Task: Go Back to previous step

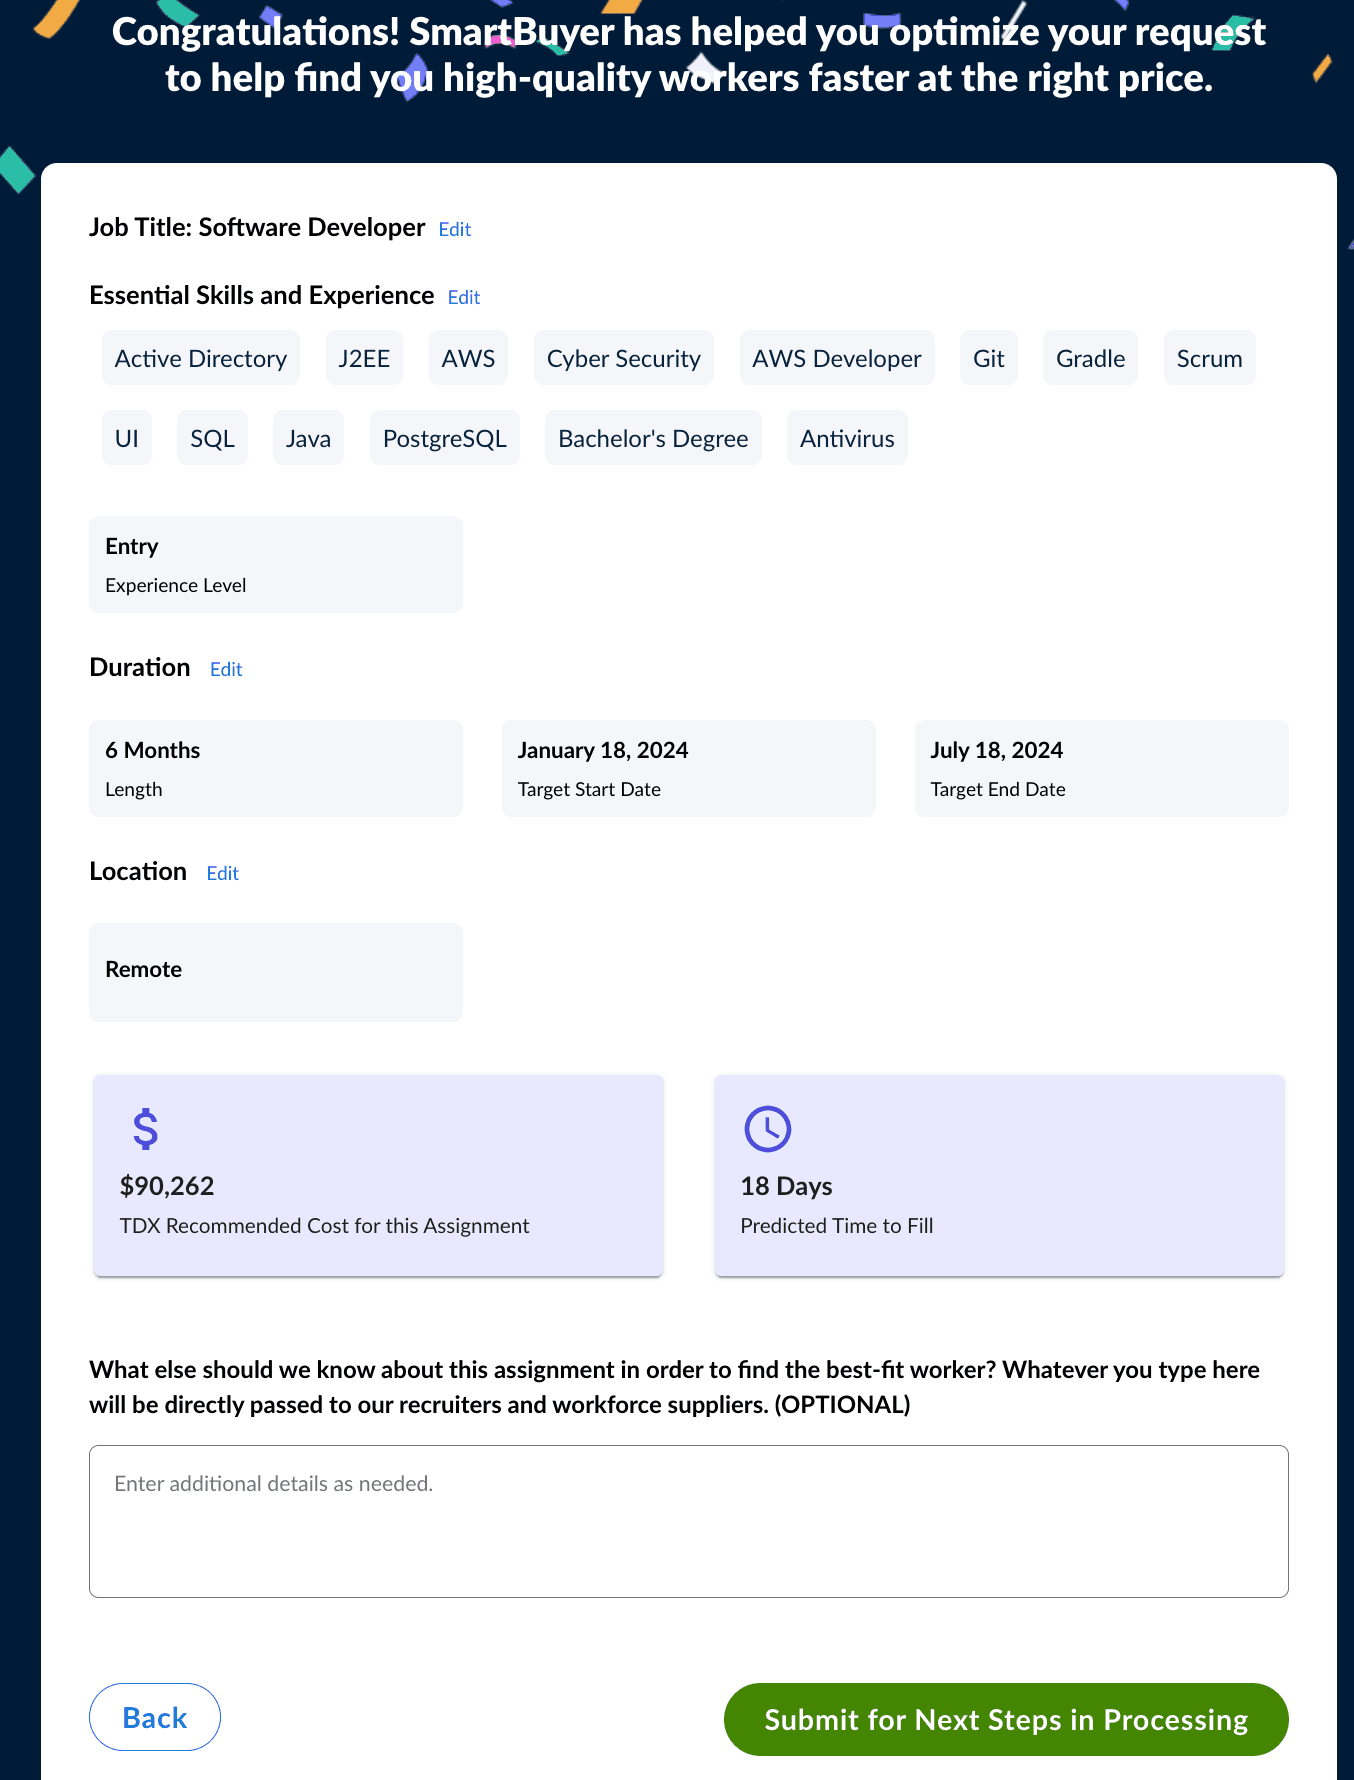Action: click(x=155, y=1717)
